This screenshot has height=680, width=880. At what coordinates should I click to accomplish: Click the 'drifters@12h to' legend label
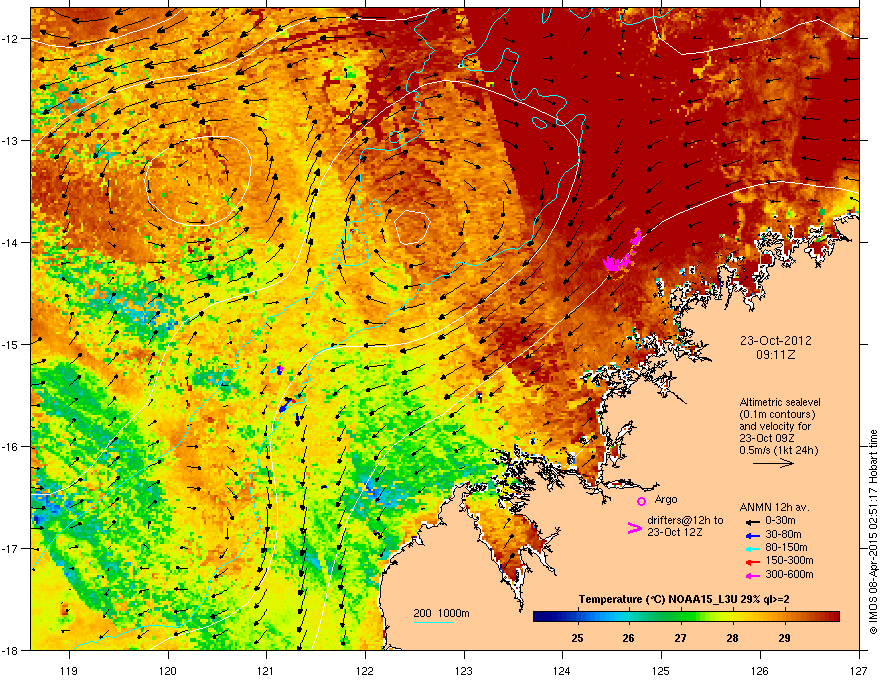[685, 520]
